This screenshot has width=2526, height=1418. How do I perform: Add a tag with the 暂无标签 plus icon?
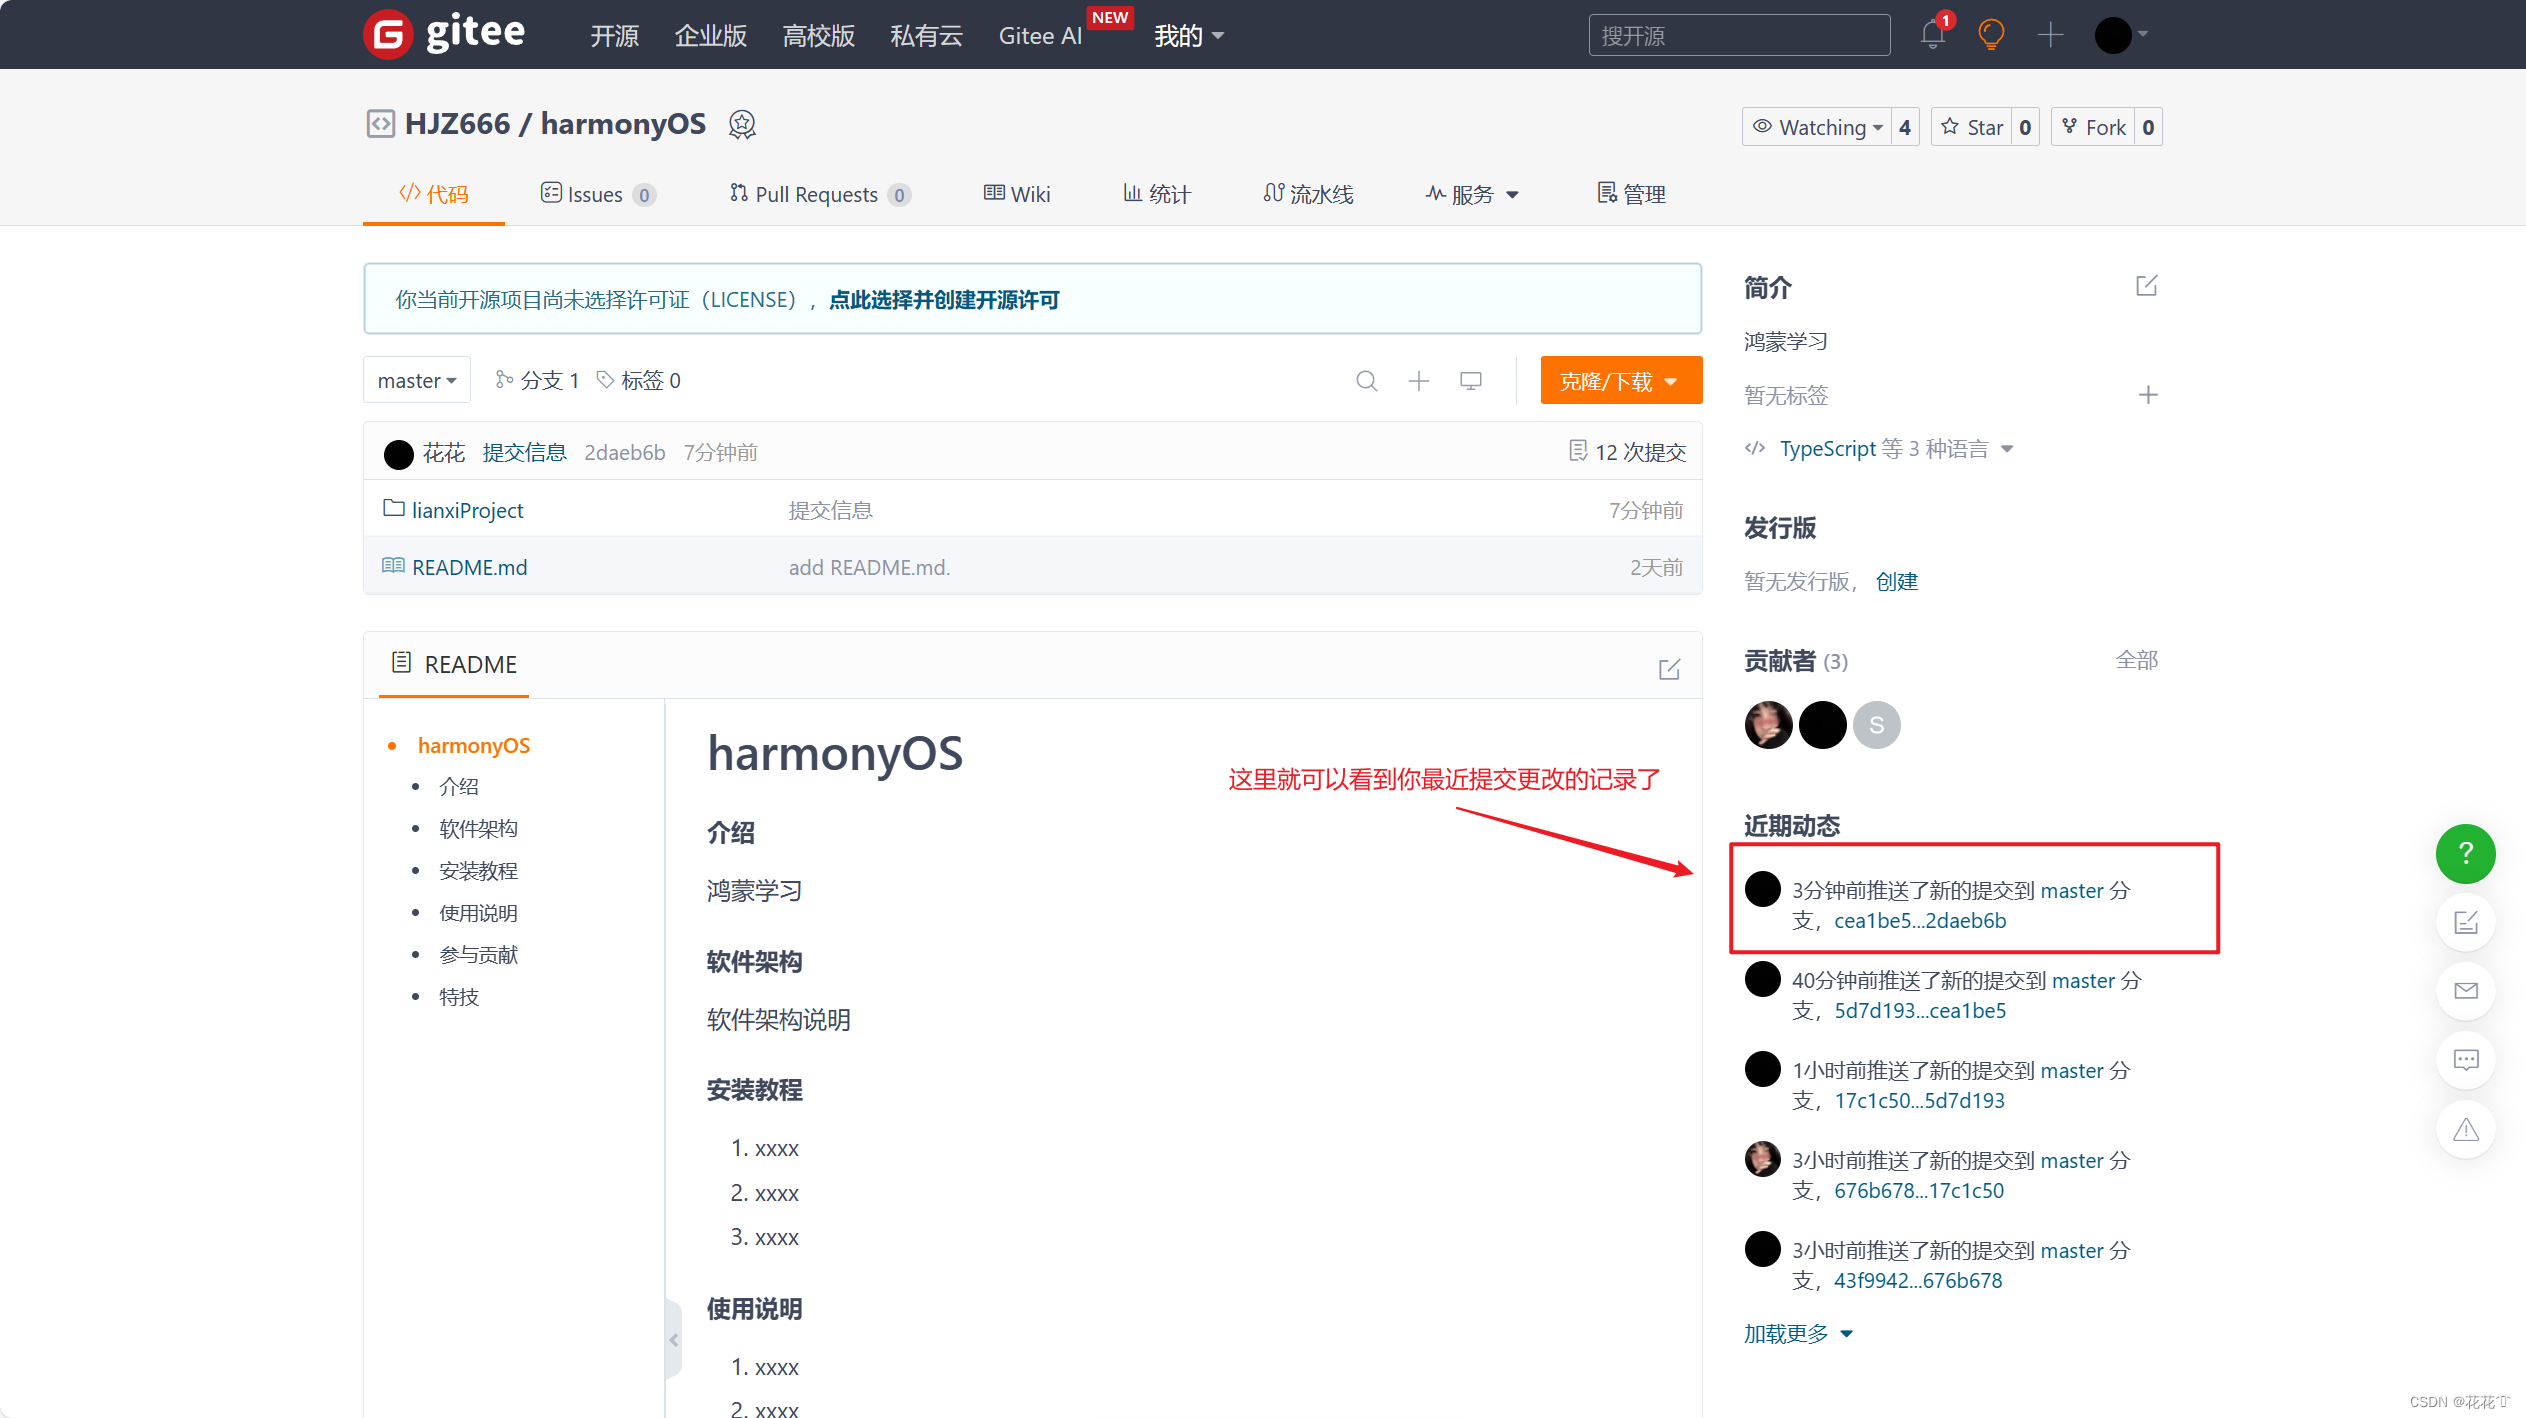(2147, 395)
